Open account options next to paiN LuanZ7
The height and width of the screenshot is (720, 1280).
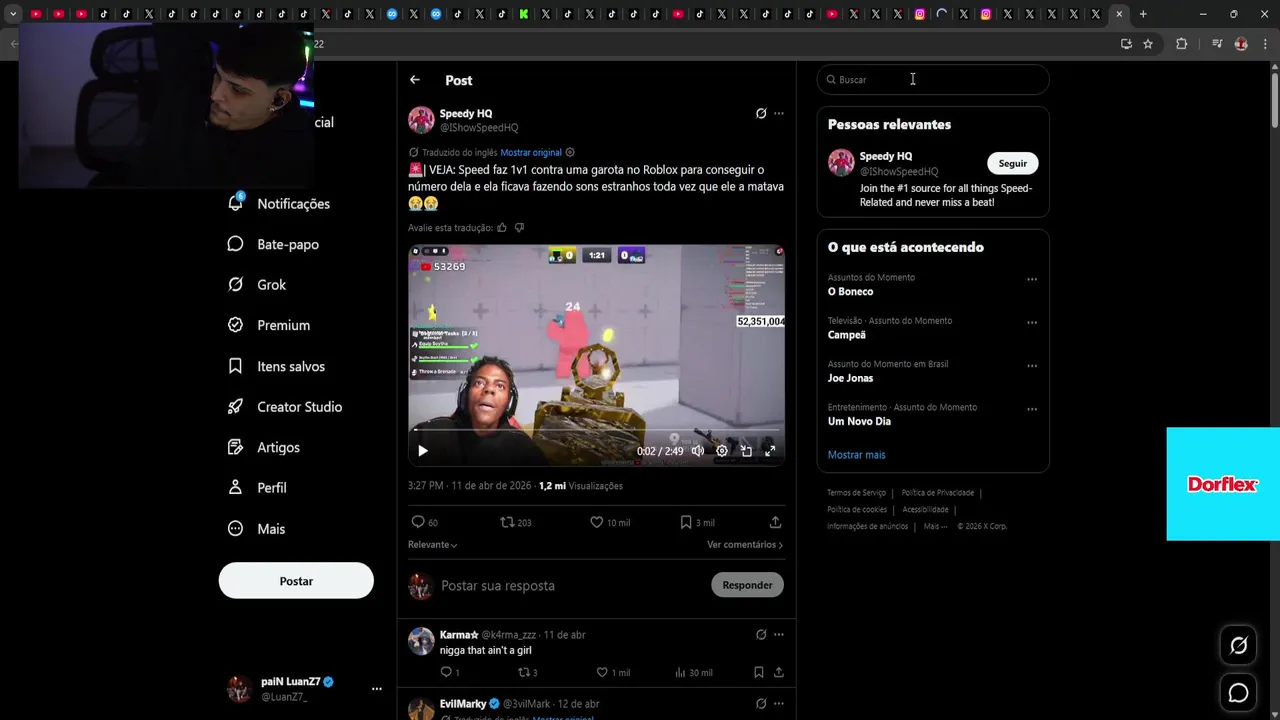(377, 689)
